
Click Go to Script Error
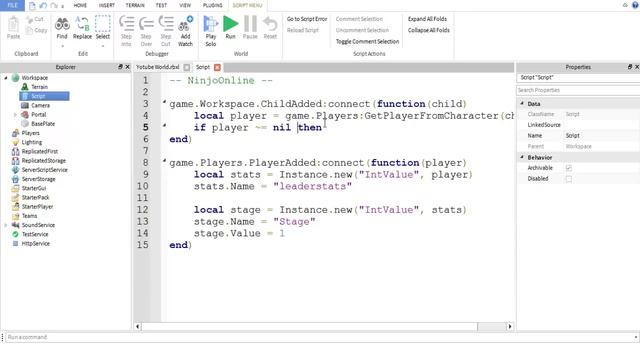[x=307, y=19]
